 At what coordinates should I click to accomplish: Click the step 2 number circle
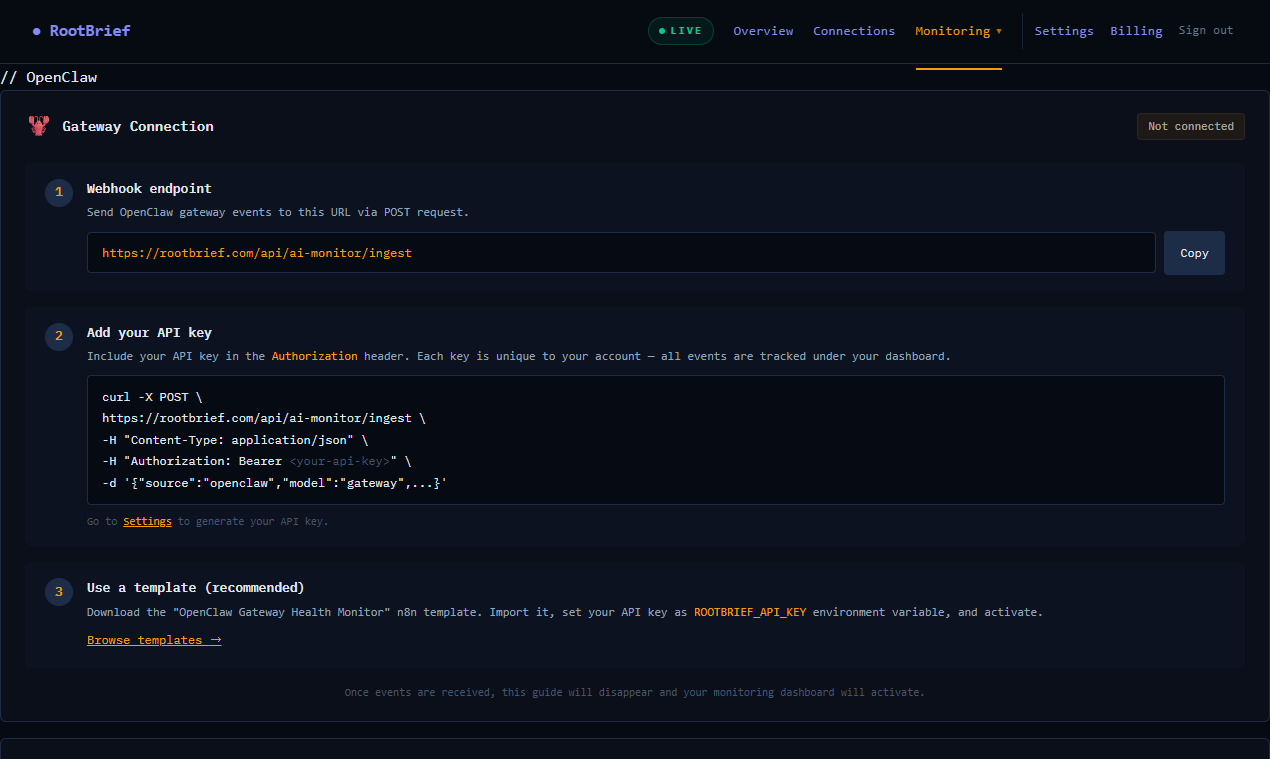pyautogui.click(x=59, y=336)
